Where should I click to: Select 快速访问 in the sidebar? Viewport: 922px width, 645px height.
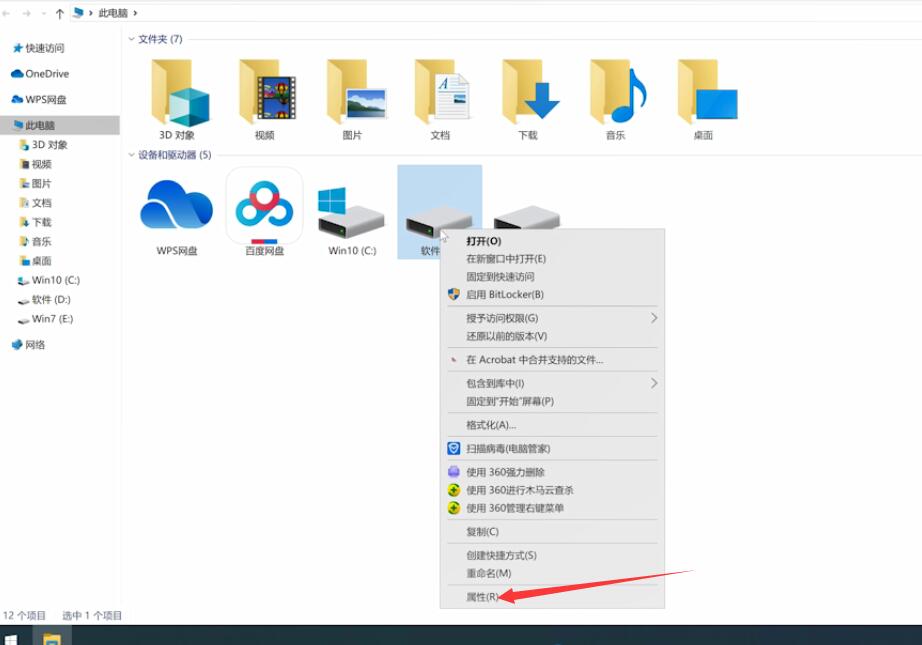click(39, 48)
